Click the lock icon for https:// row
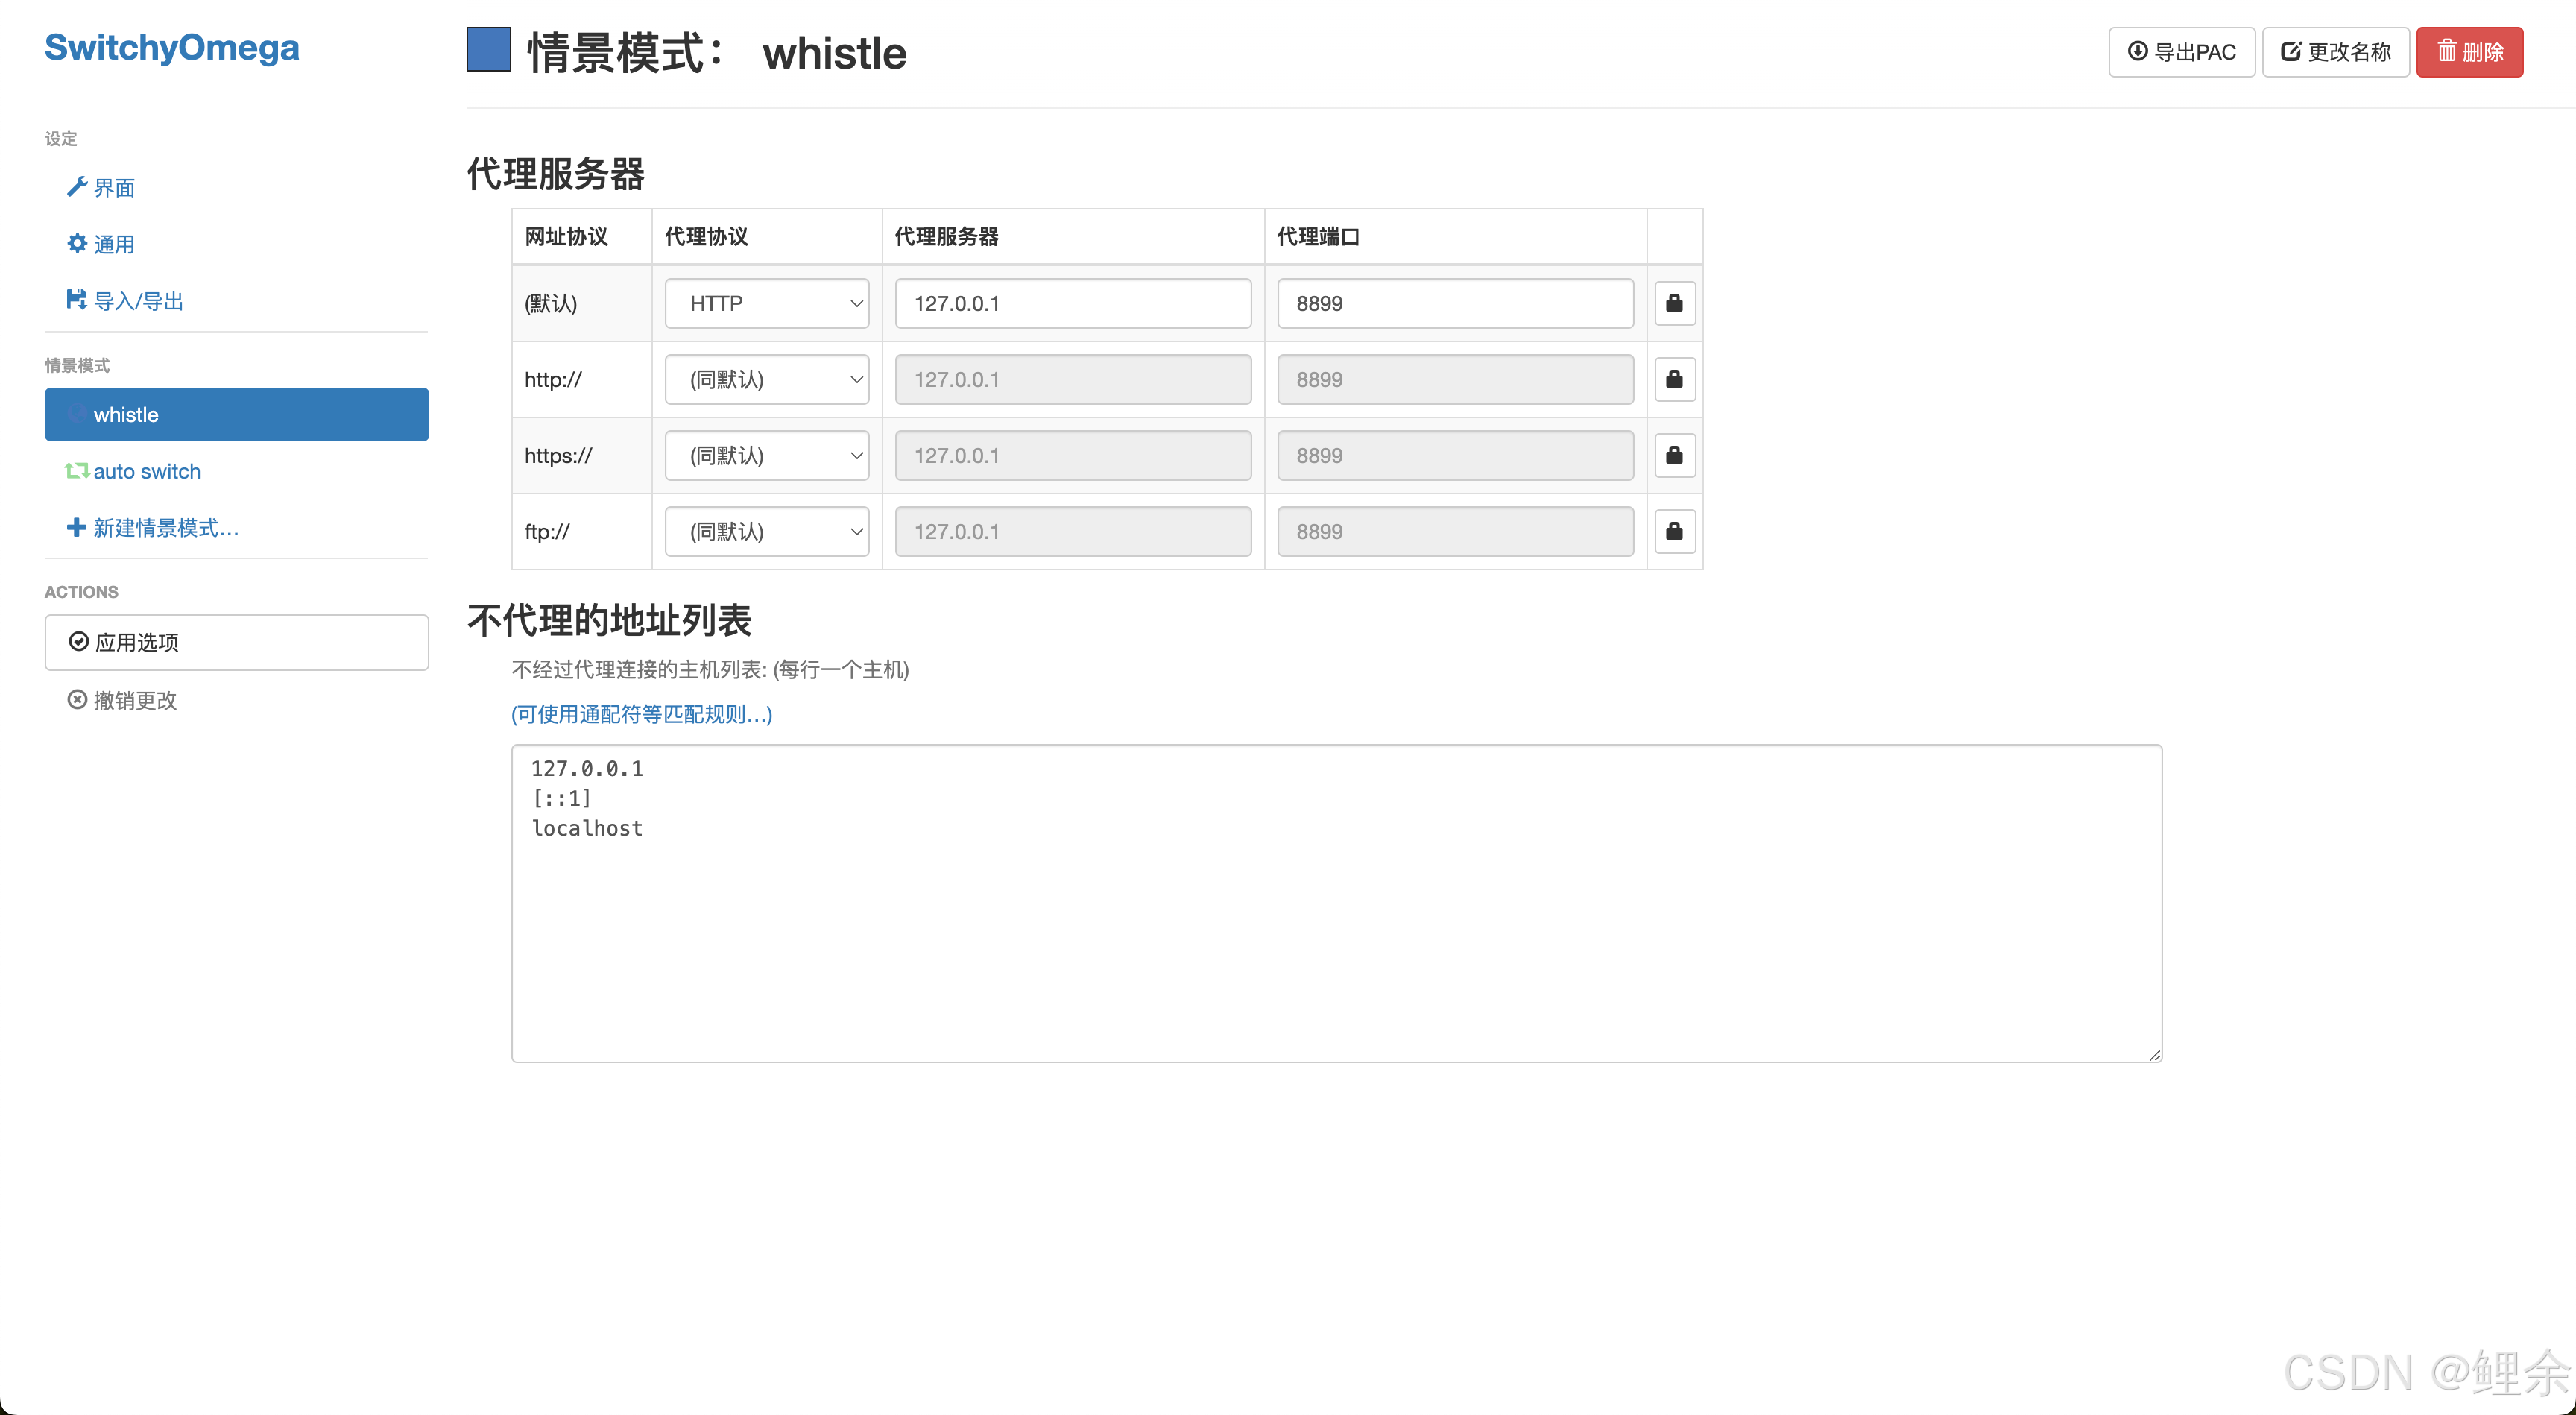Viewport: 2576px width, 1415px height. point(1674,455)
